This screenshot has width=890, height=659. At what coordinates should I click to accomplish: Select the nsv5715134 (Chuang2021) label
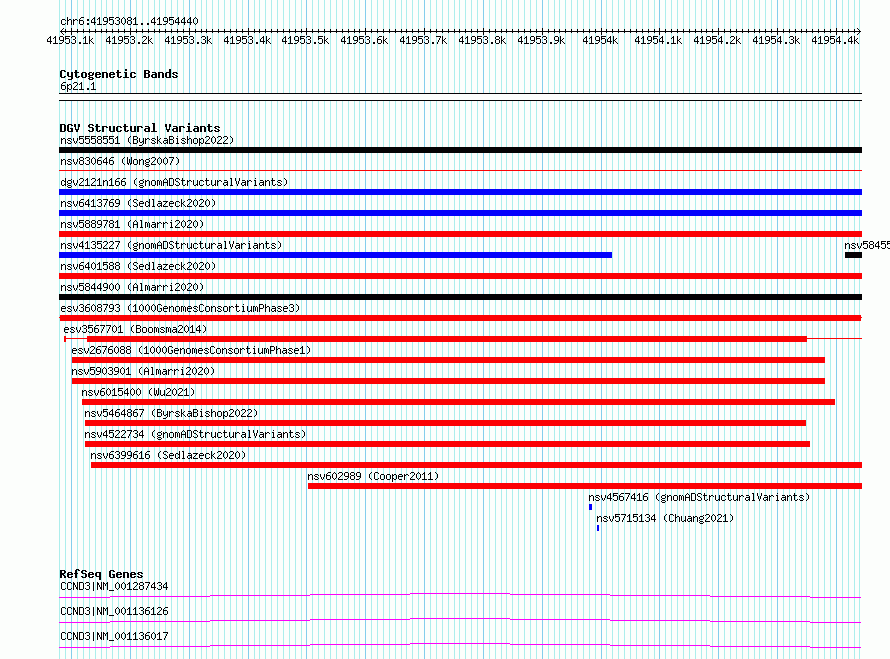click(665, 518)
